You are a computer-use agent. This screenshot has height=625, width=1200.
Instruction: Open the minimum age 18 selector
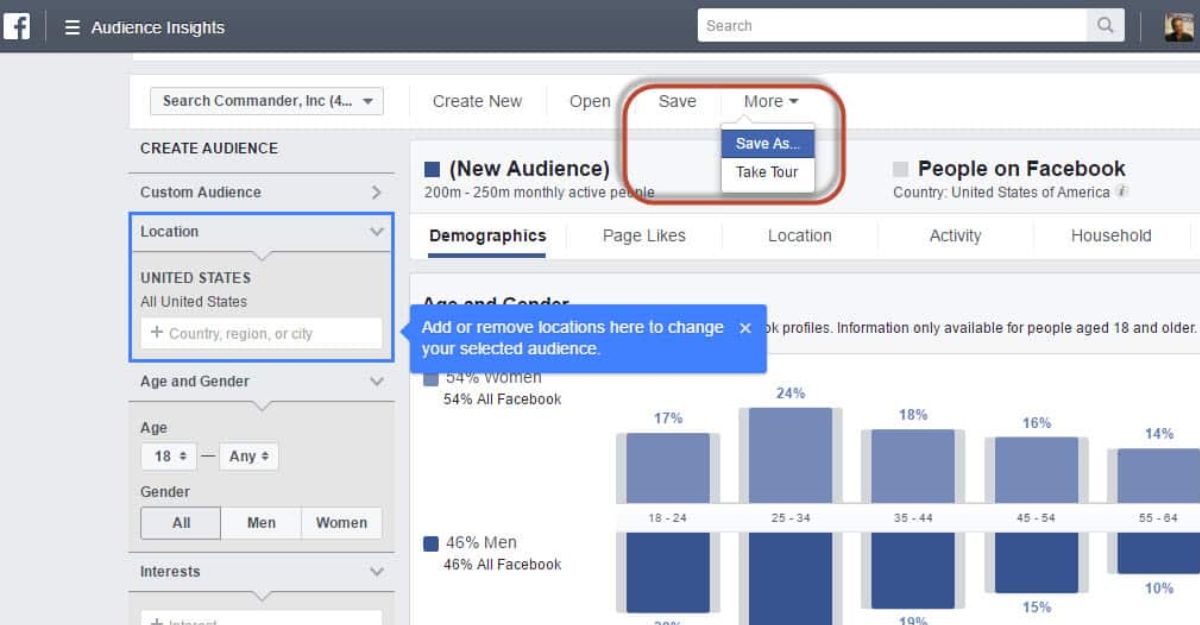(x=169, y=456)
